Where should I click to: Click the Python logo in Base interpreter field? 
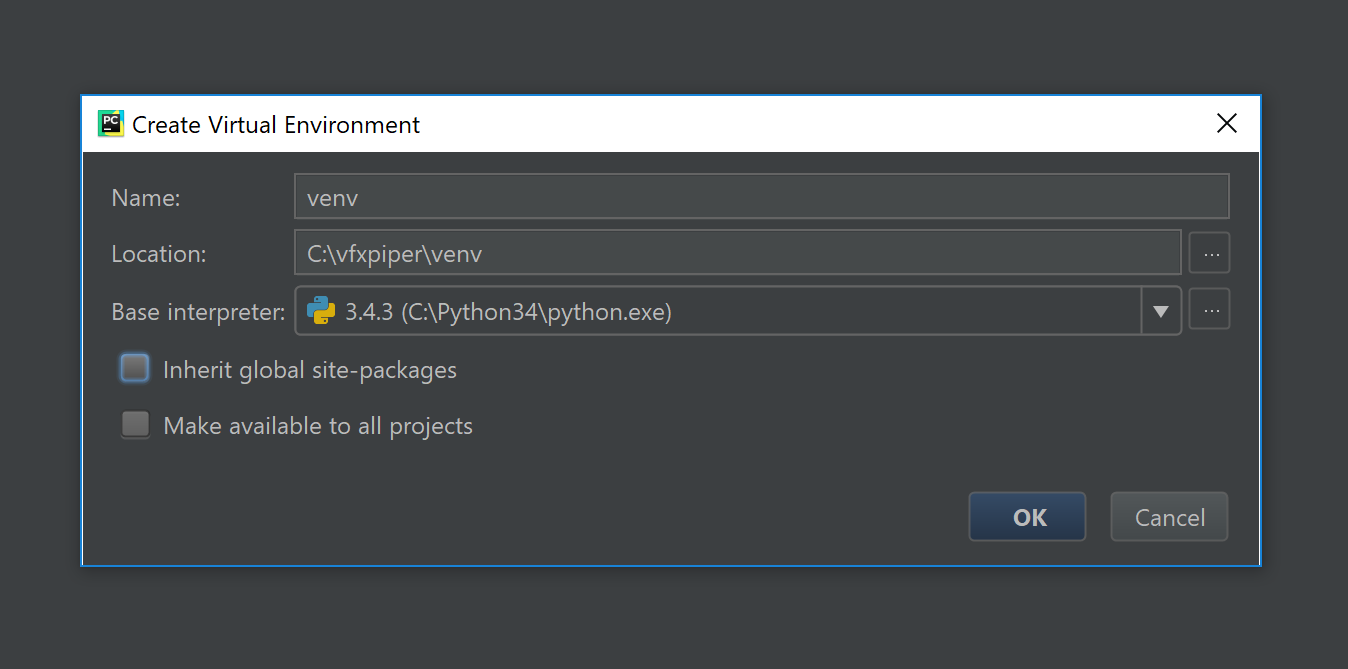pyautogui.click(x=321, y=311)
